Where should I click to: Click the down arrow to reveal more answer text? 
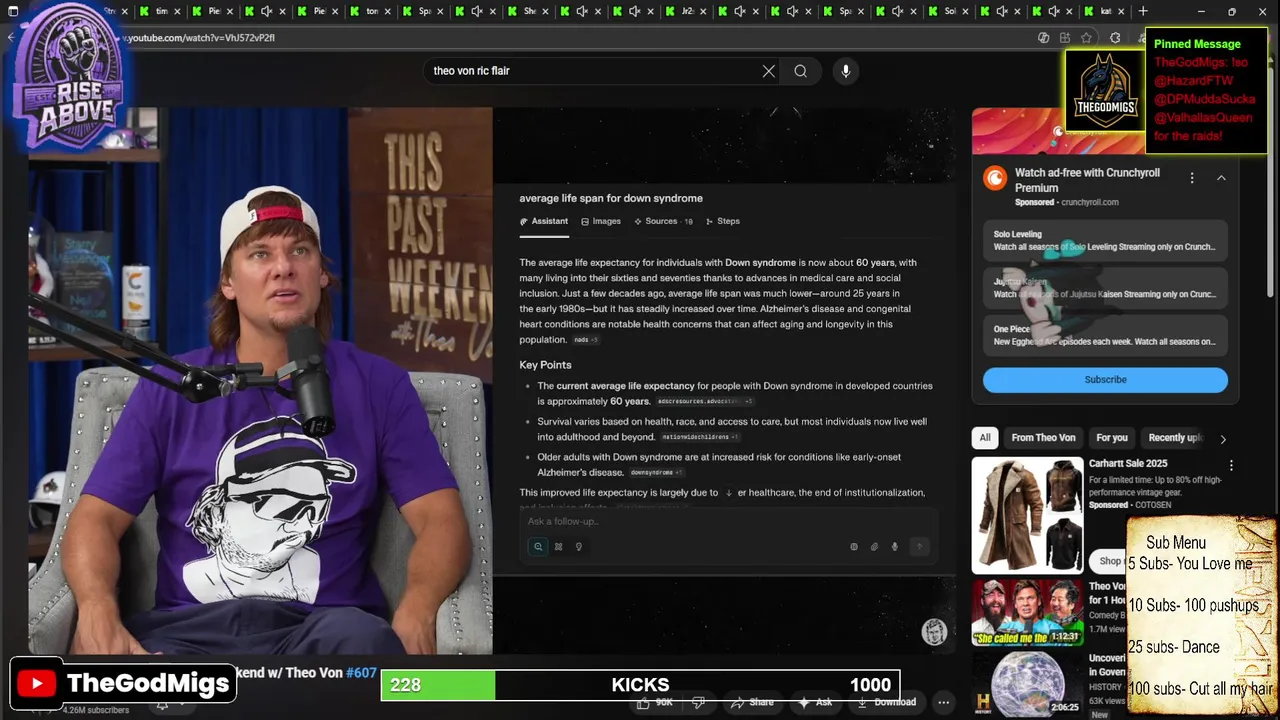729,493
